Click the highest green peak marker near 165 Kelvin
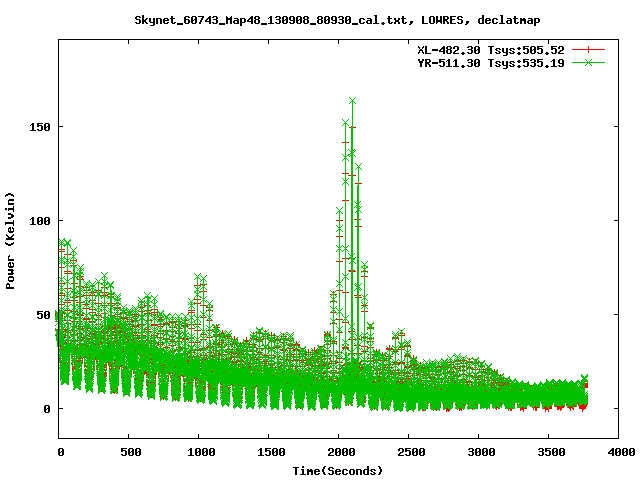The width and height of the screenshot is (640, 480). coord(352,100)
